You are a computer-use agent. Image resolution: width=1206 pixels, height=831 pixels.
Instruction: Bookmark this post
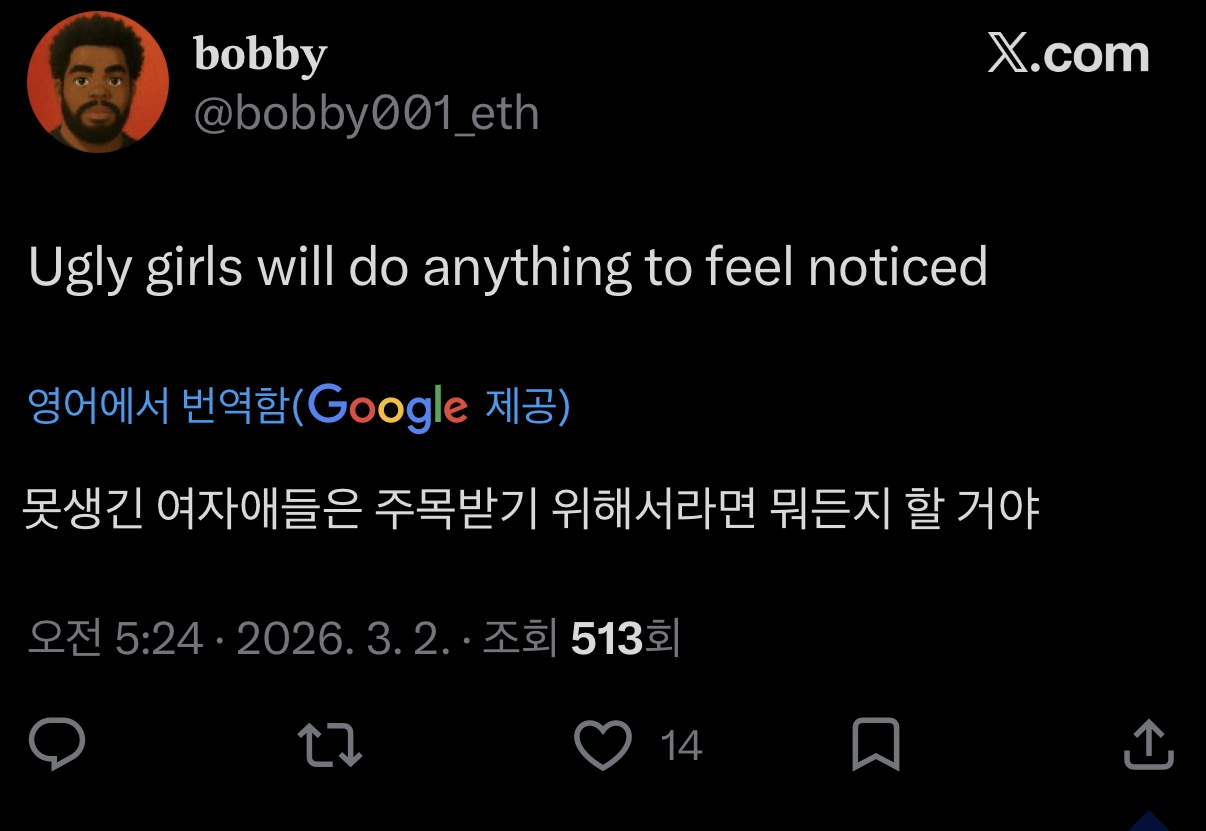(875, 746)
